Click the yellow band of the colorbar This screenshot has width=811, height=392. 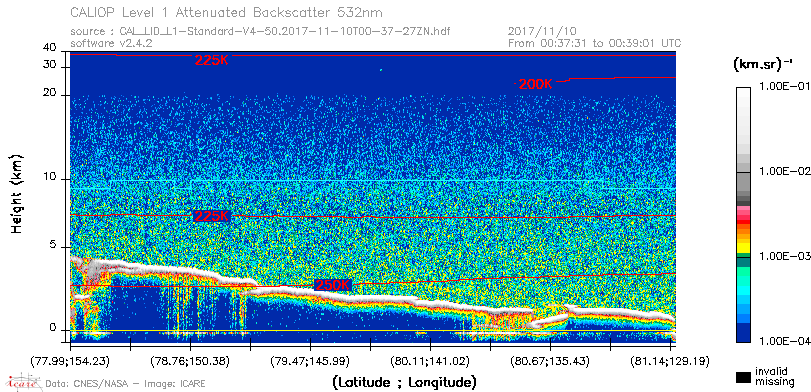point(743,247)
